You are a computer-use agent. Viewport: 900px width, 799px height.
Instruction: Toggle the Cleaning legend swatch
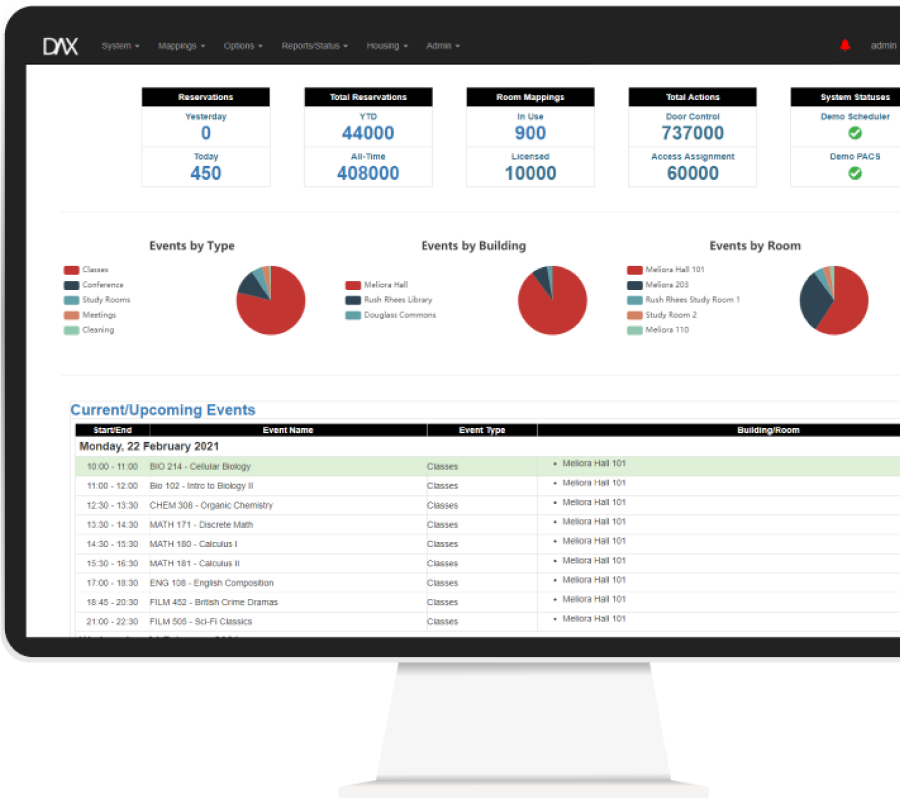tap(71, 330)
